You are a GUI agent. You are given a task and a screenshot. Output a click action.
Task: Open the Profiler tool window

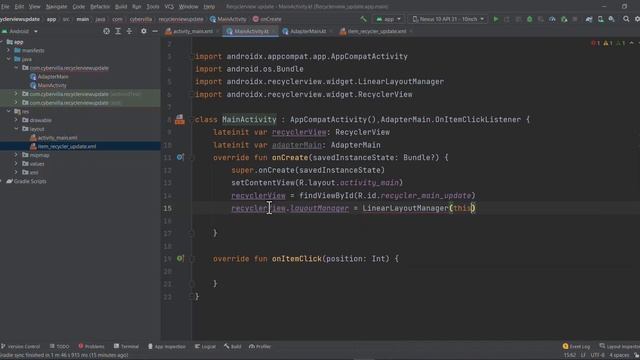click(x=260, y=346)
